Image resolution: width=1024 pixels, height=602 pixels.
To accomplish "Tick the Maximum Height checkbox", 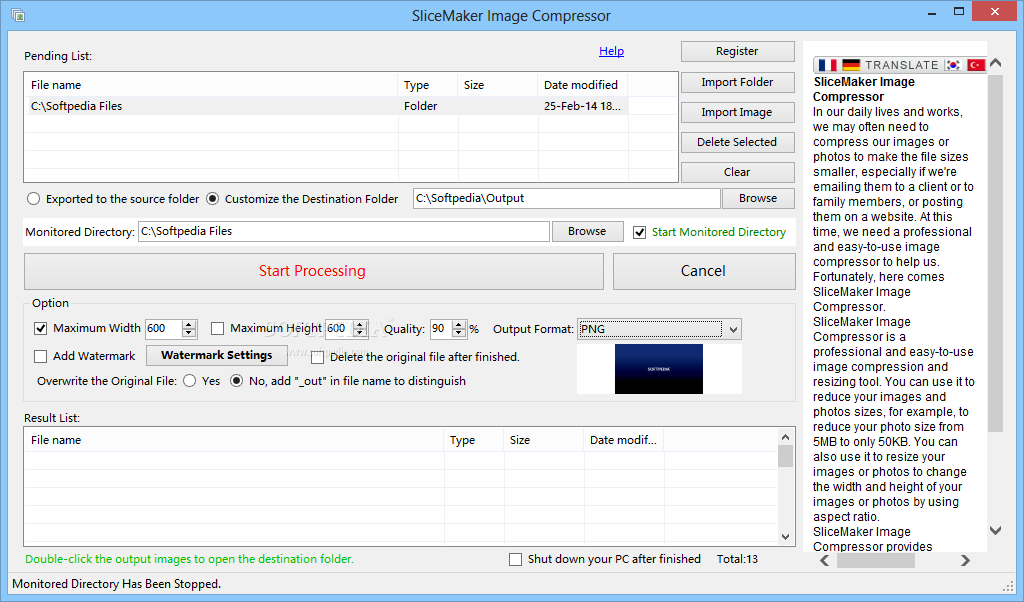I will 217,328.
